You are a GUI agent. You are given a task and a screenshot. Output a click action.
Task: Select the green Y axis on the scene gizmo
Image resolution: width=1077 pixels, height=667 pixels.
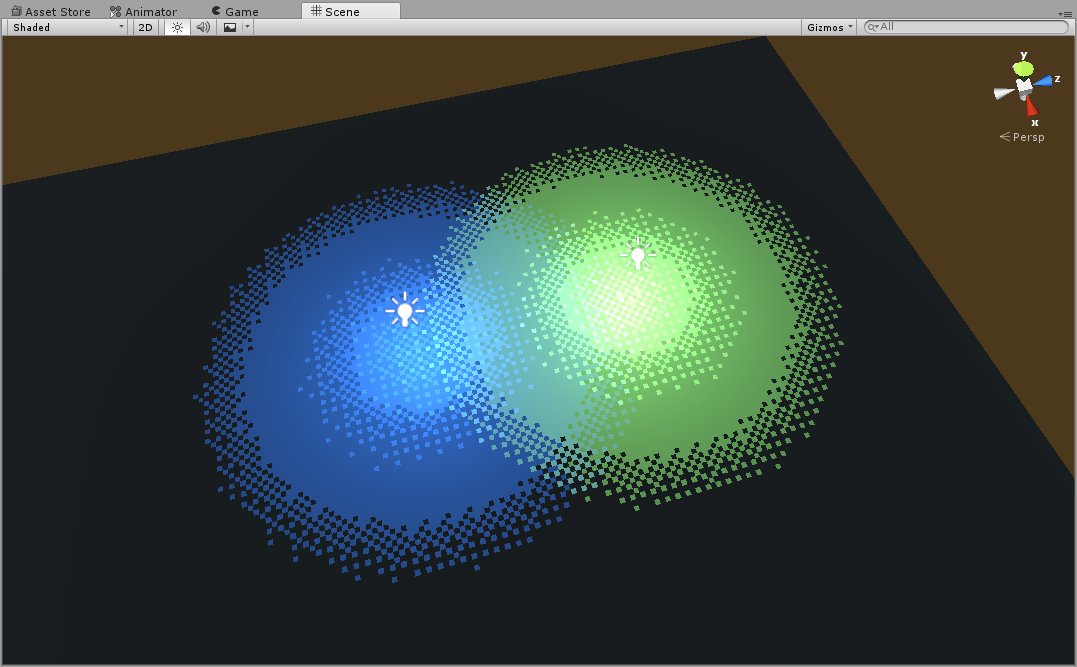1023,68
